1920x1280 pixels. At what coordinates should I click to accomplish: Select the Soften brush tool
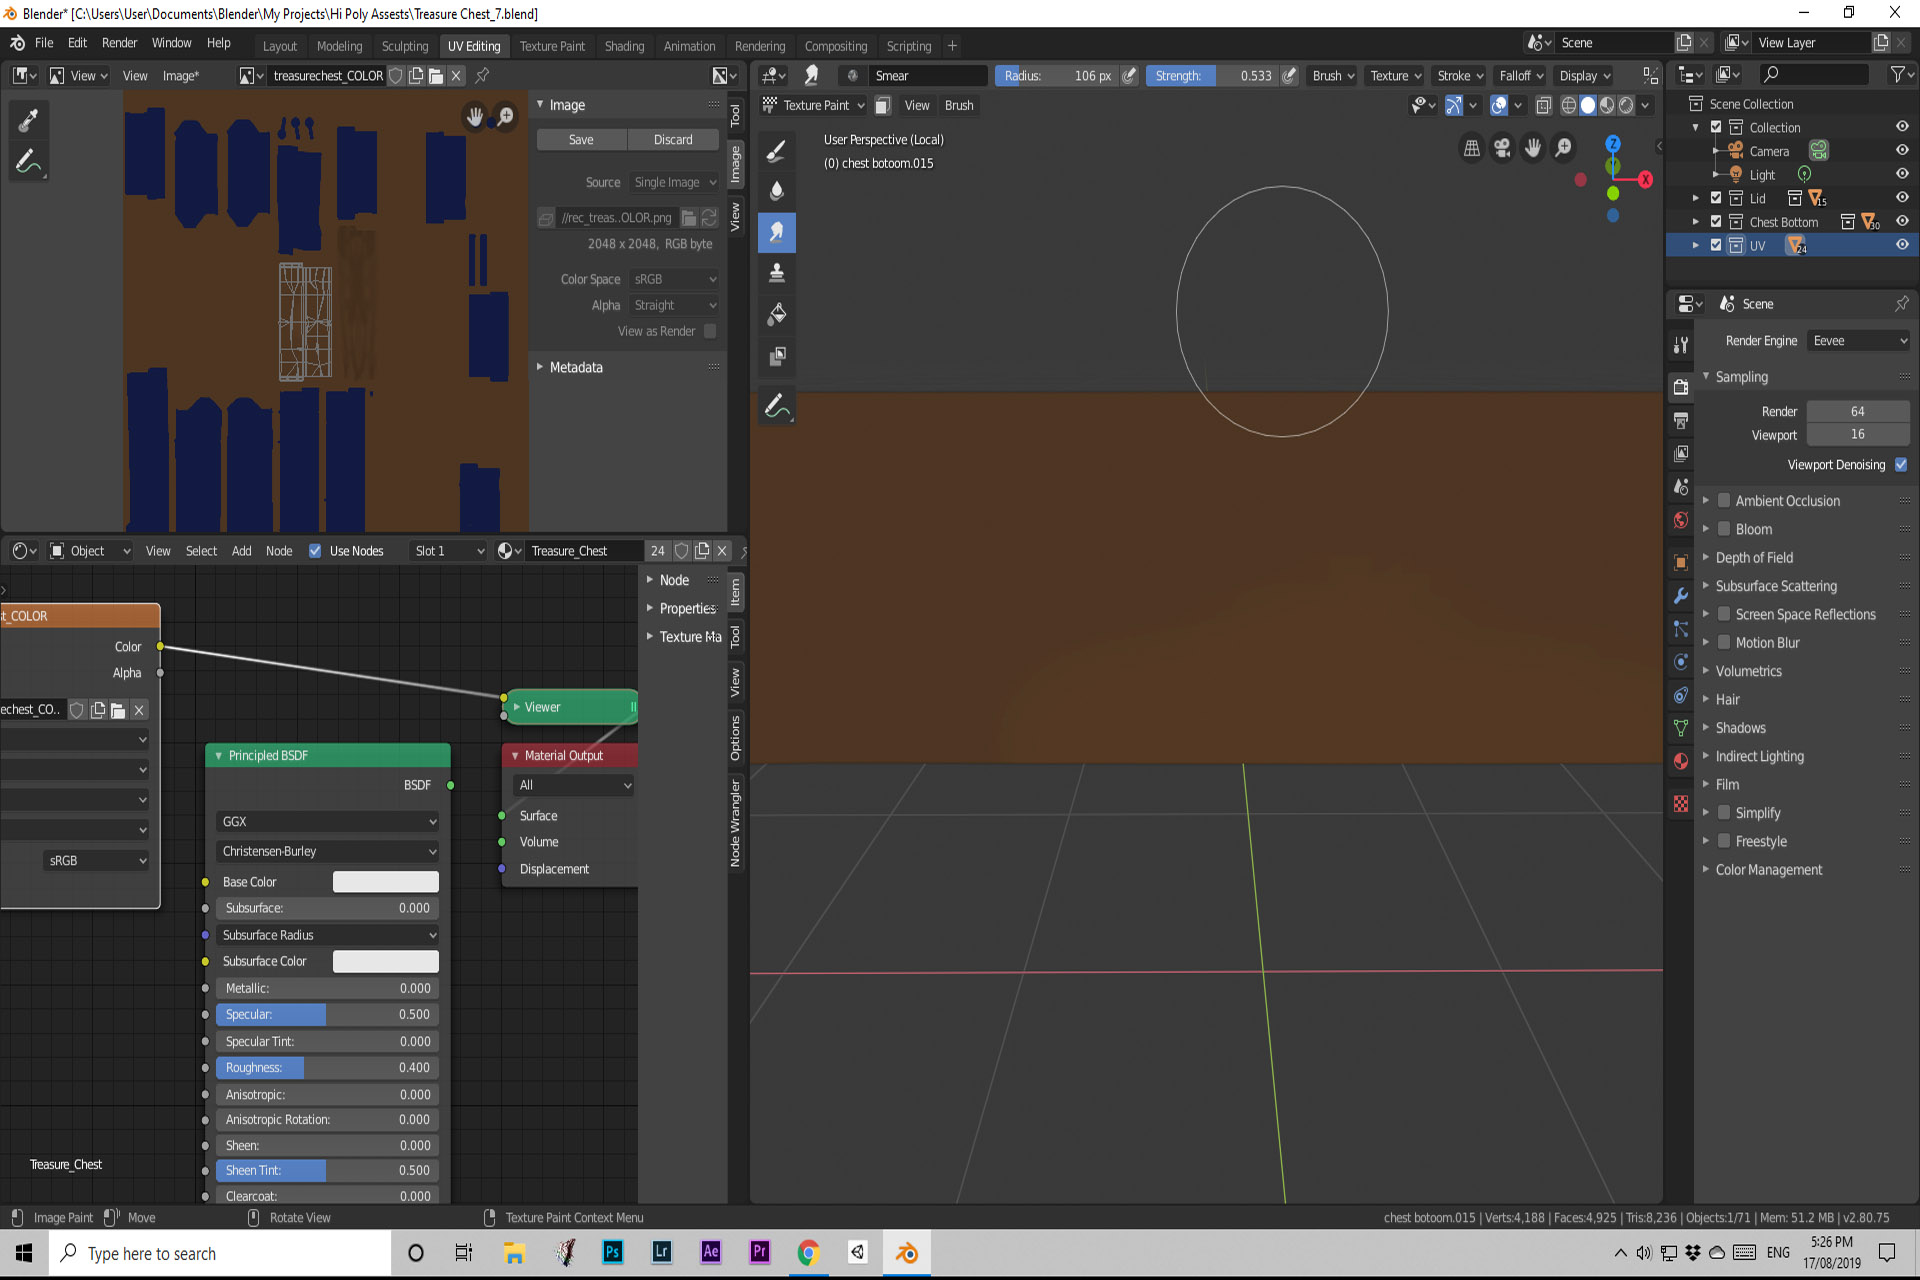[x=776, y=191]
